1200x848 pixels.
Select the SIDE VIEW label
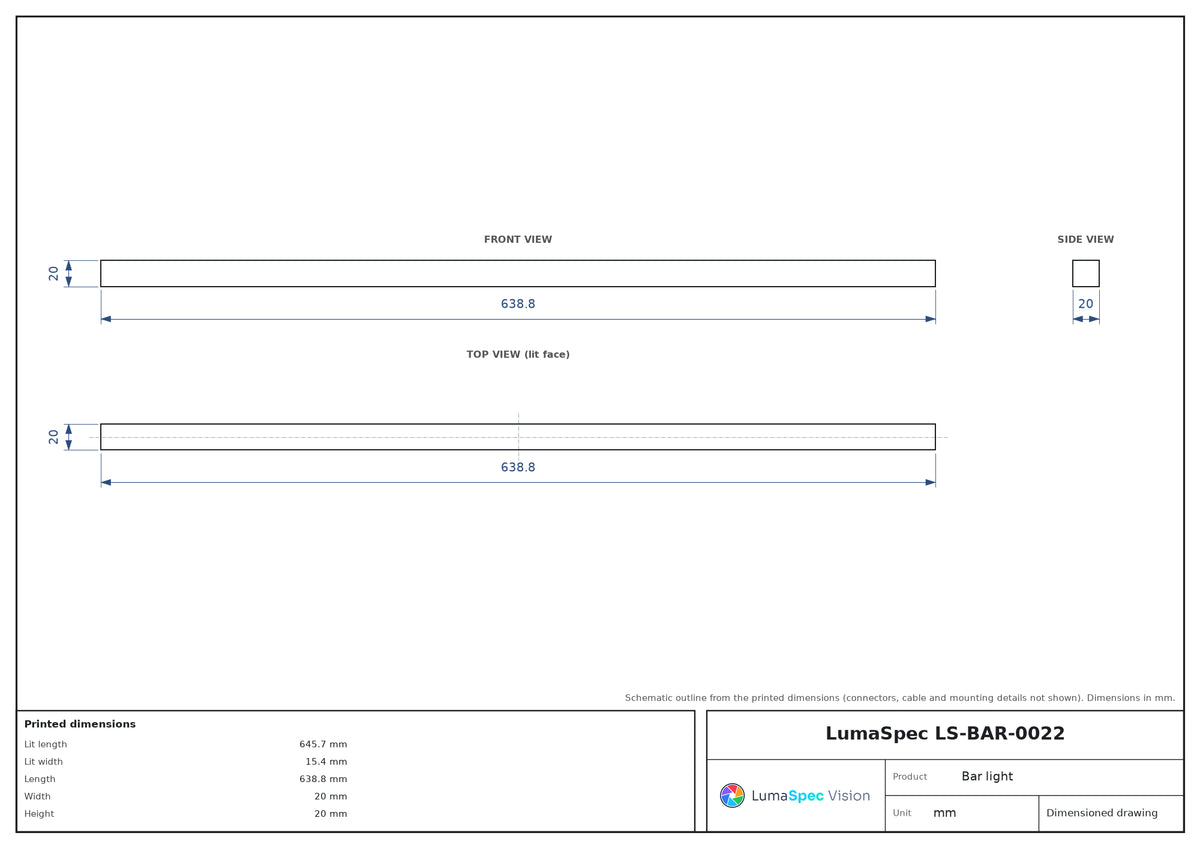coord(1085,240)
